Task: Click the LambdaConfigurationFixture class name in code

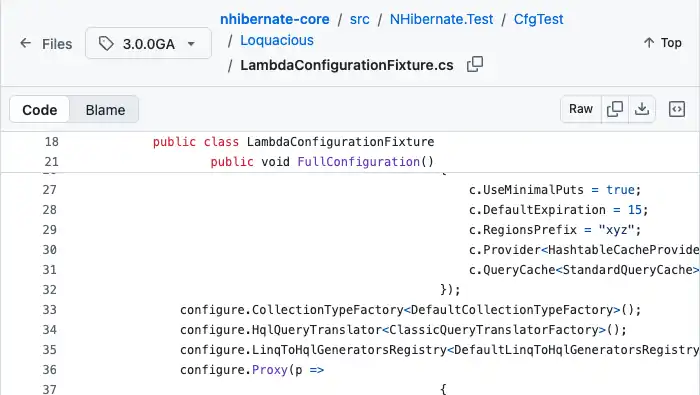Action: [340, 142]
